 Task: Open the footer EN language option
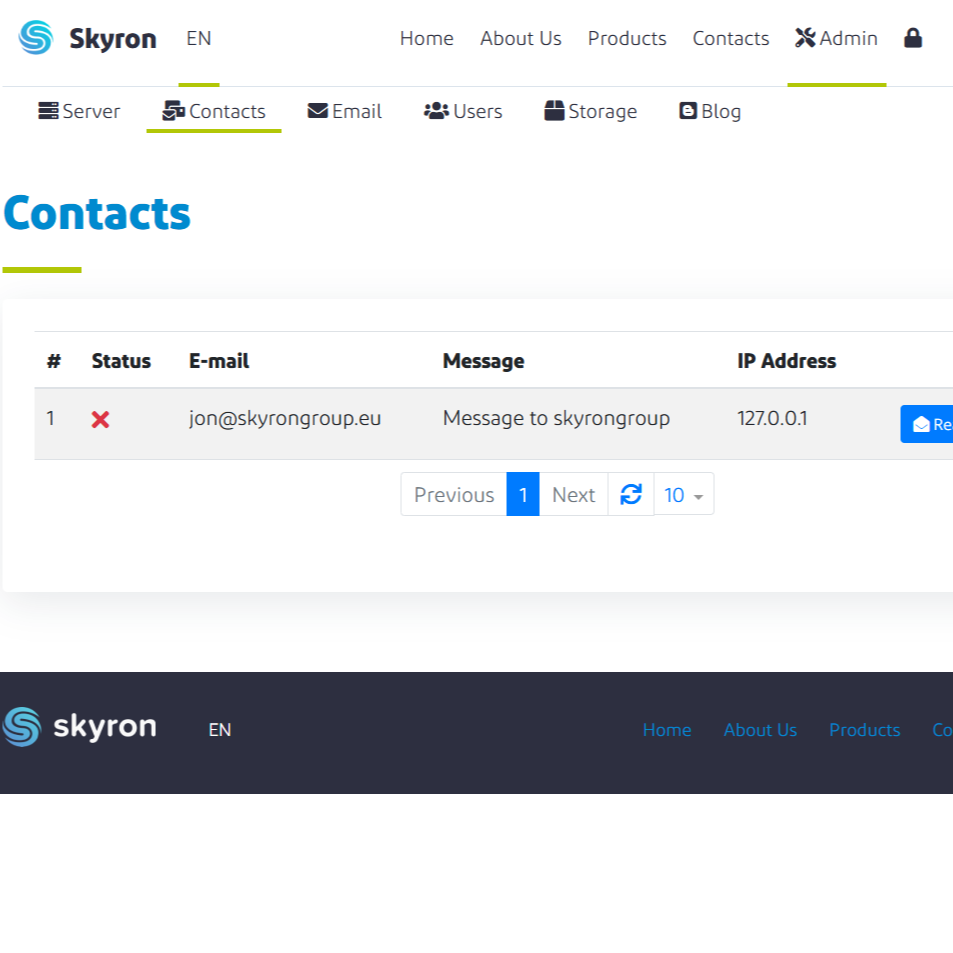point(219,730)
